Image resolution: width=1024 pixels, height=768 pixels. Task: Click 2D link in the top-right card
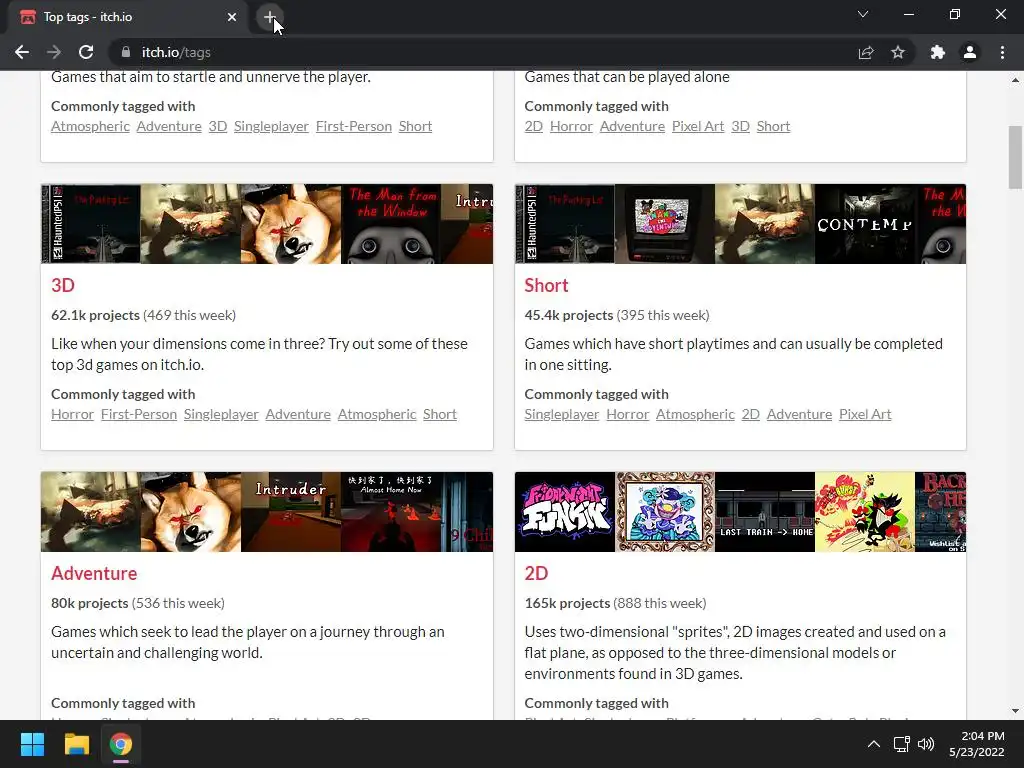click(534, 126)
